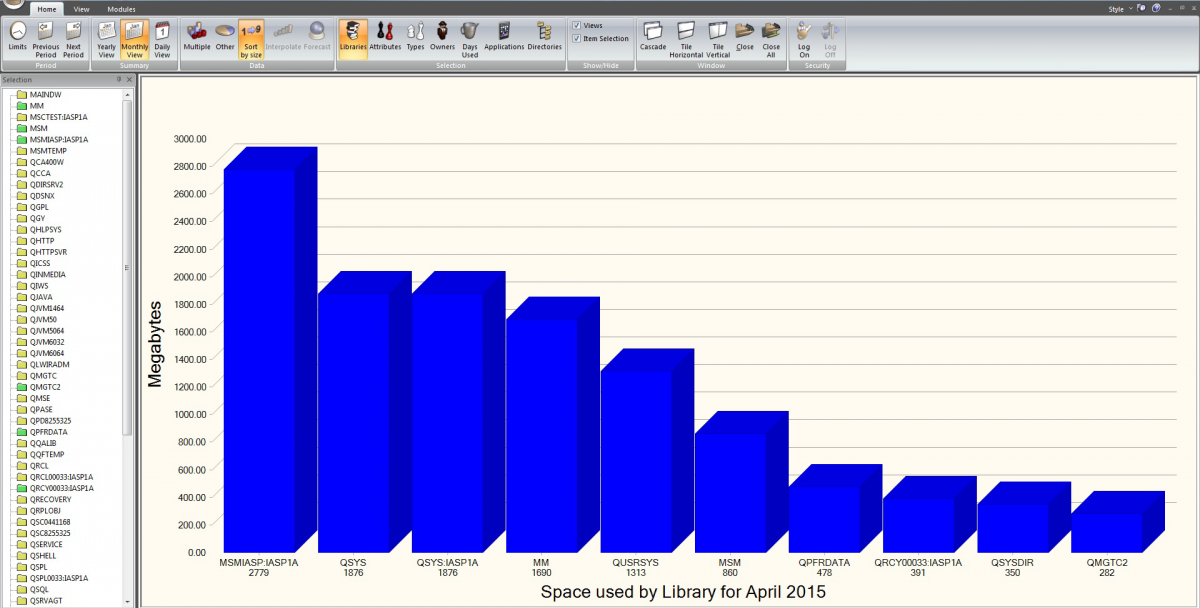This screenshot has height=608, width=1200.
Task: Choose the Owners selection icon
Action: (x=442, y=37)
